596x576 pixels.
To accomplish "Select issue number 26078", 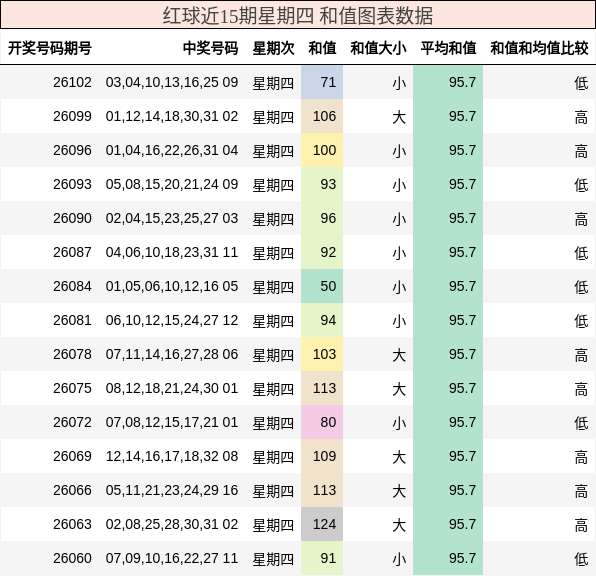I will pyautogui.click(x=72, y=354).
